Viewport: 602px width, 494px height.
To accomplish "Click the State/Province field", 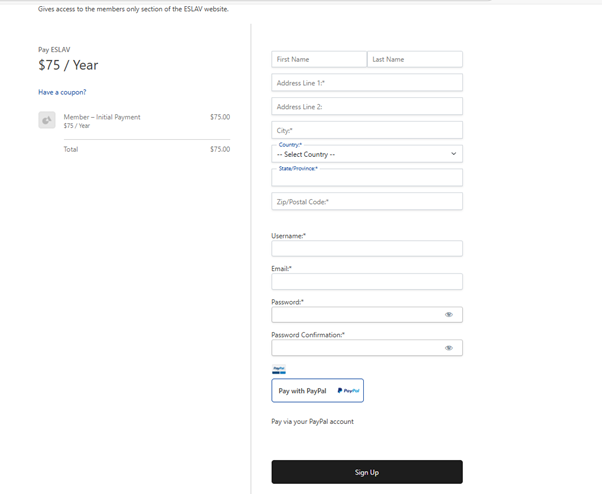I will [366, 179].
